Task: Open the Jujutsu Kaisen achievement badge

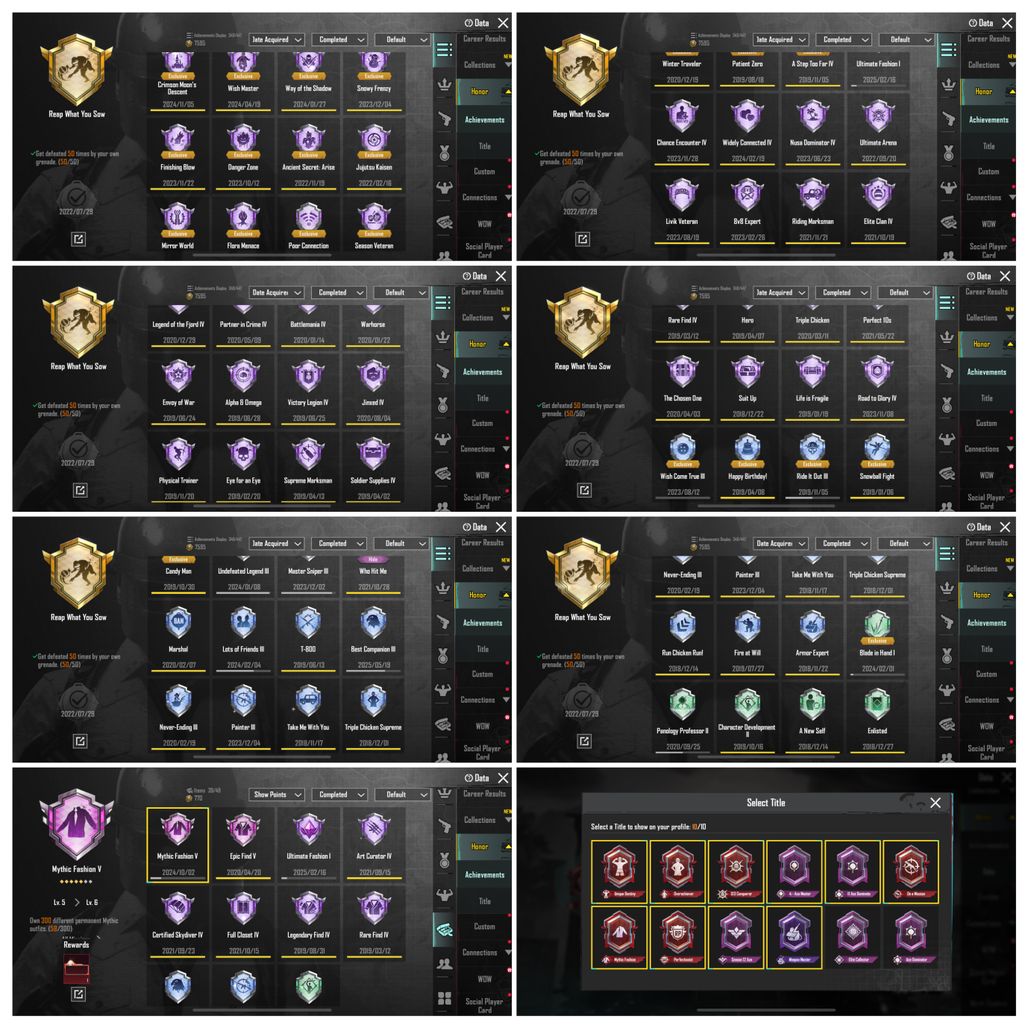Action: 374,155
